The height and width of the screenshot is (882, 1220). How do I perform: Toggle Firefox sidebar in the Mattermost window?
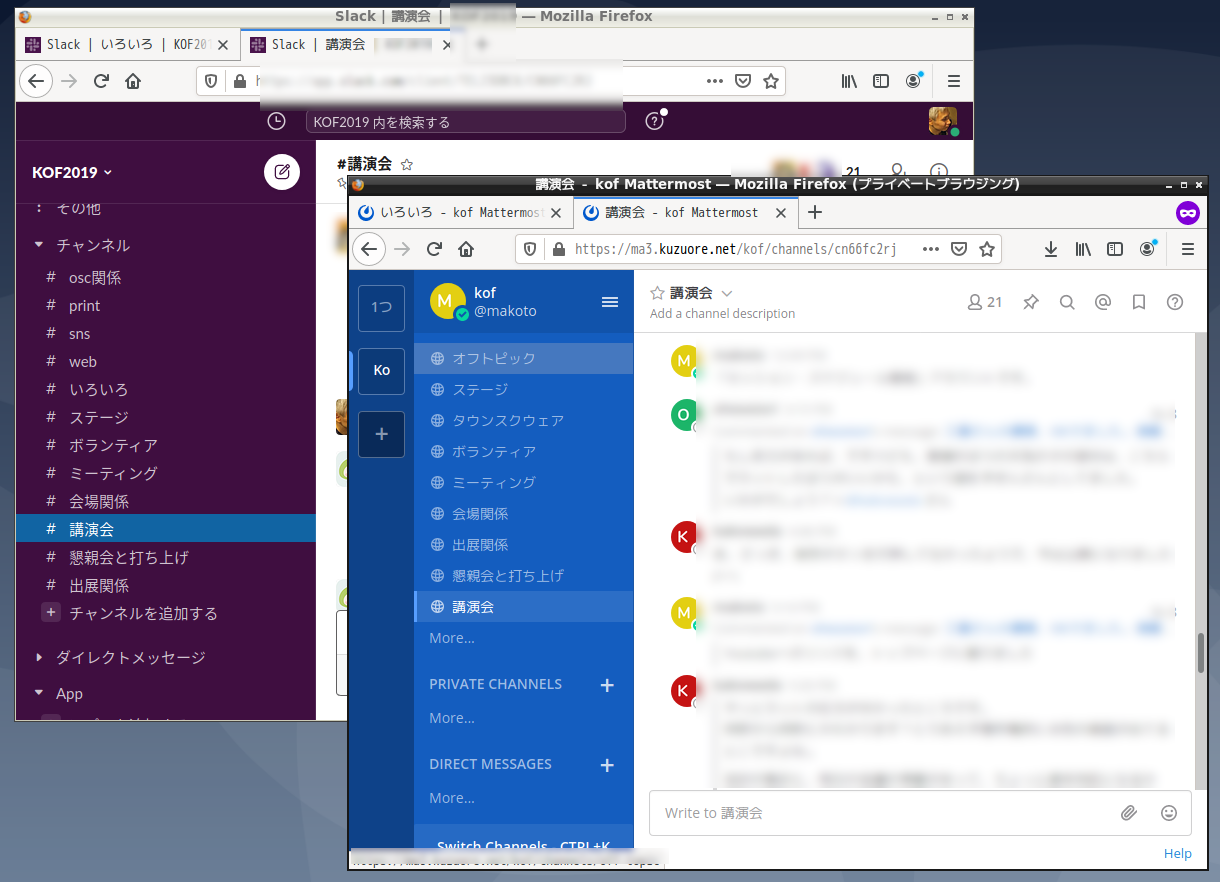point(1115,249)
